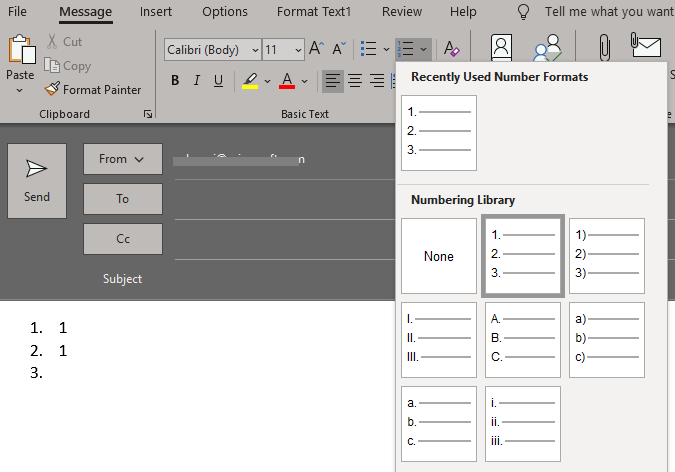Click the To recipients button
This screenshot has width=675, height=472.
(x=123, y=199)
